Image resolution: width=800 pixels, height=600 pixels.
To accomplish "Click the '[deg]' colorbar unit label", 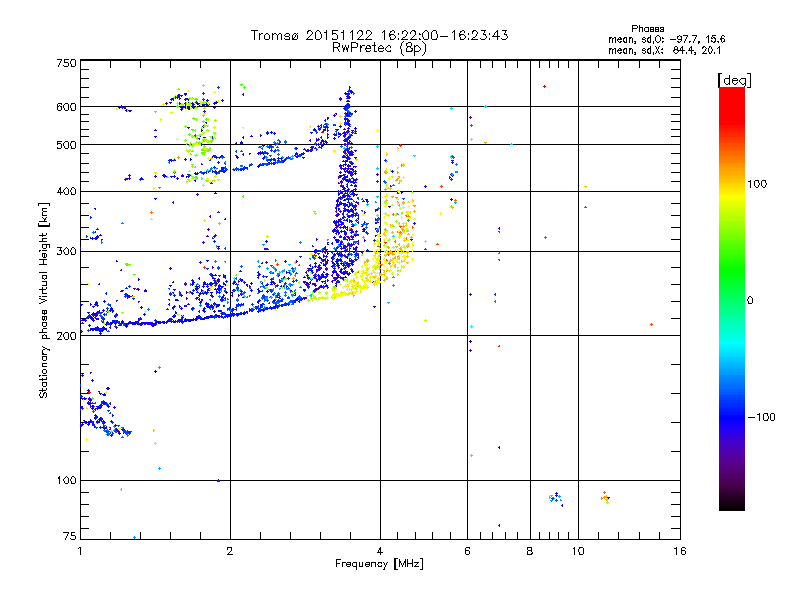I will click(734, 80).
